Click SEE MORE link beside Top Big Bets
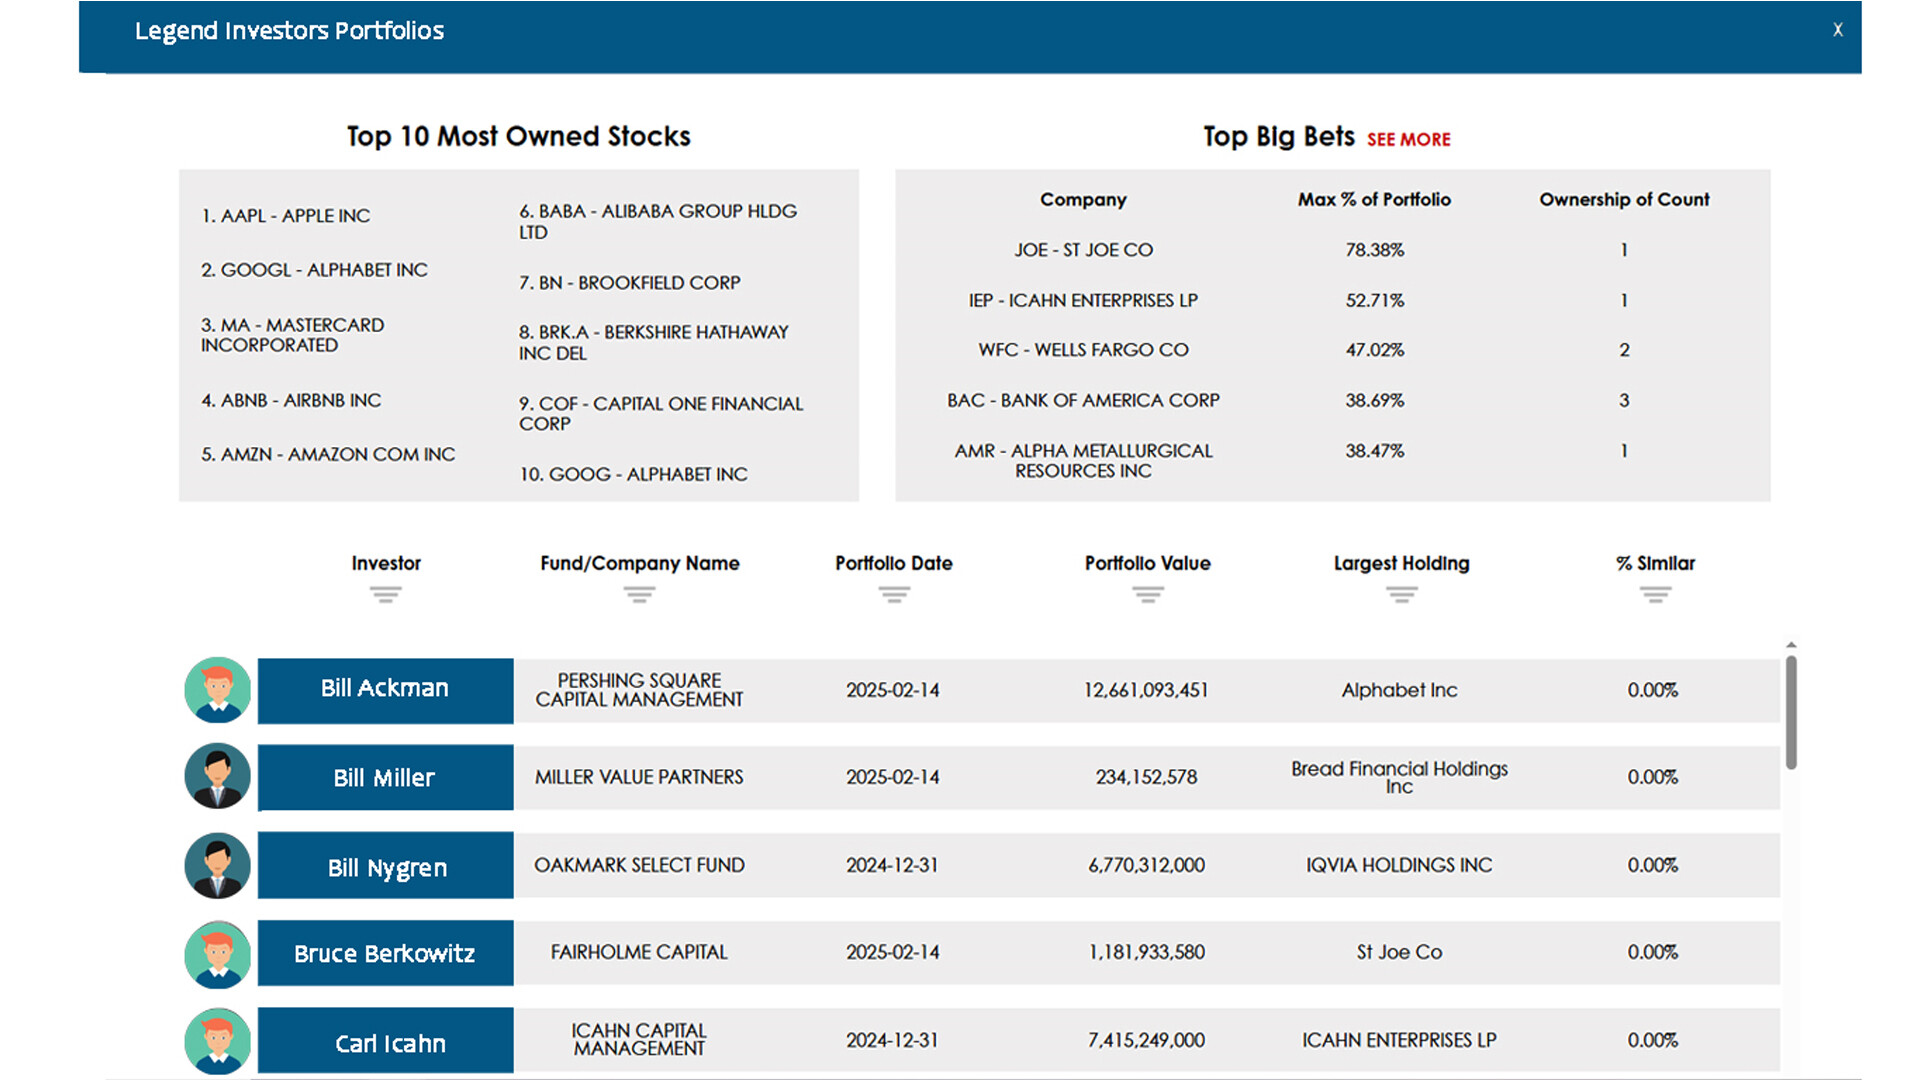This screenshot has width=1920, height=1080. click(1408, 140)
